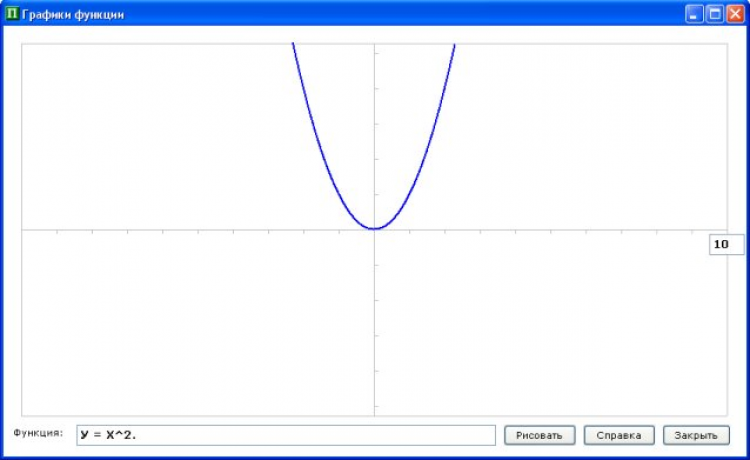Minimize the Графики функции window

pyautogui.click(x=694, y=14)
